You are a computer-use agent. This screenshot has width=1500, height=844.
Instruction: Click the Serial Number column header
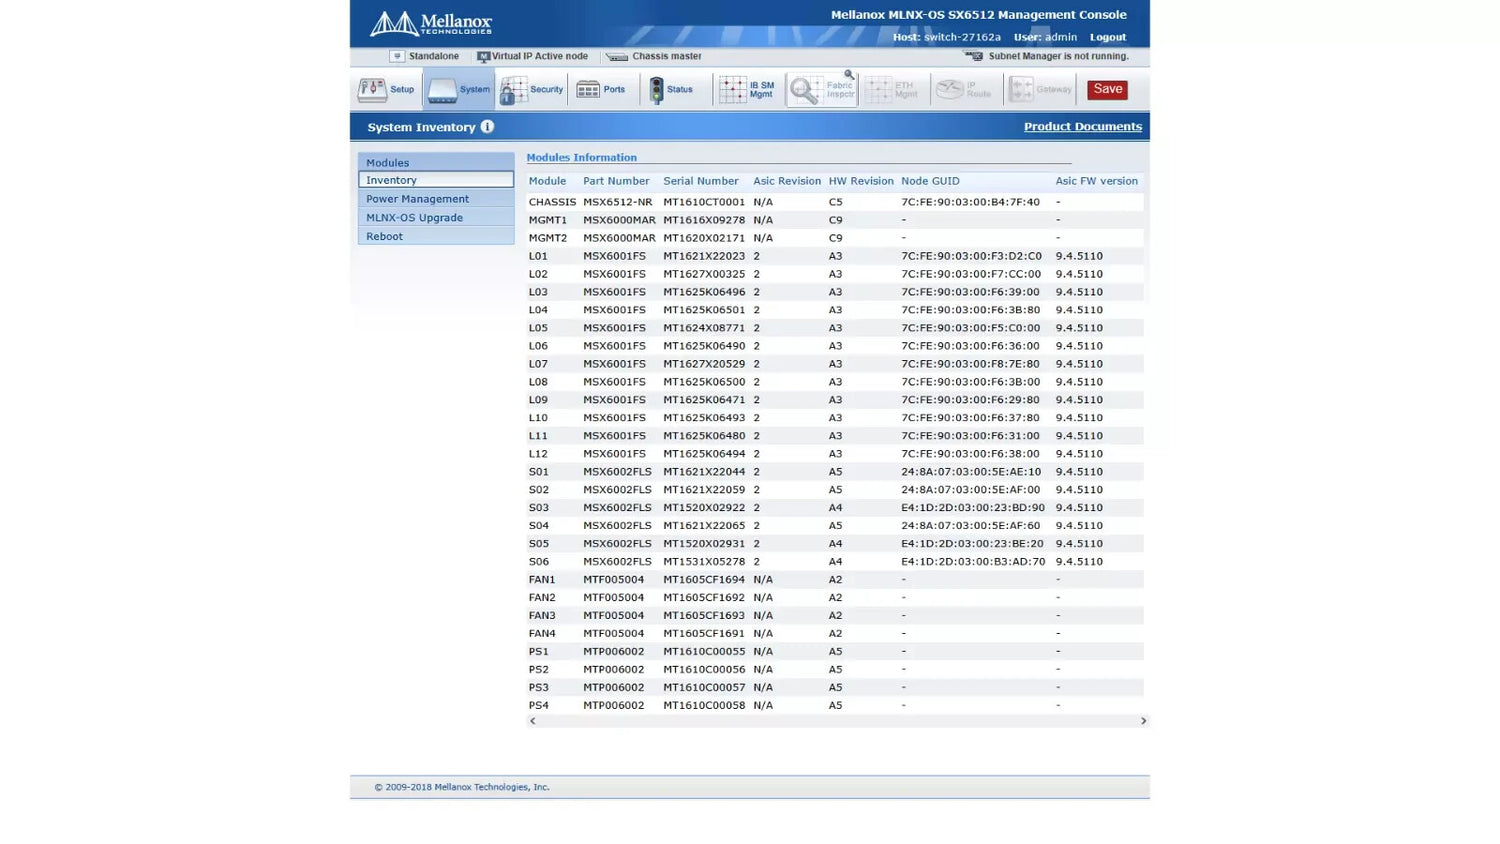[x=701, y=181]
